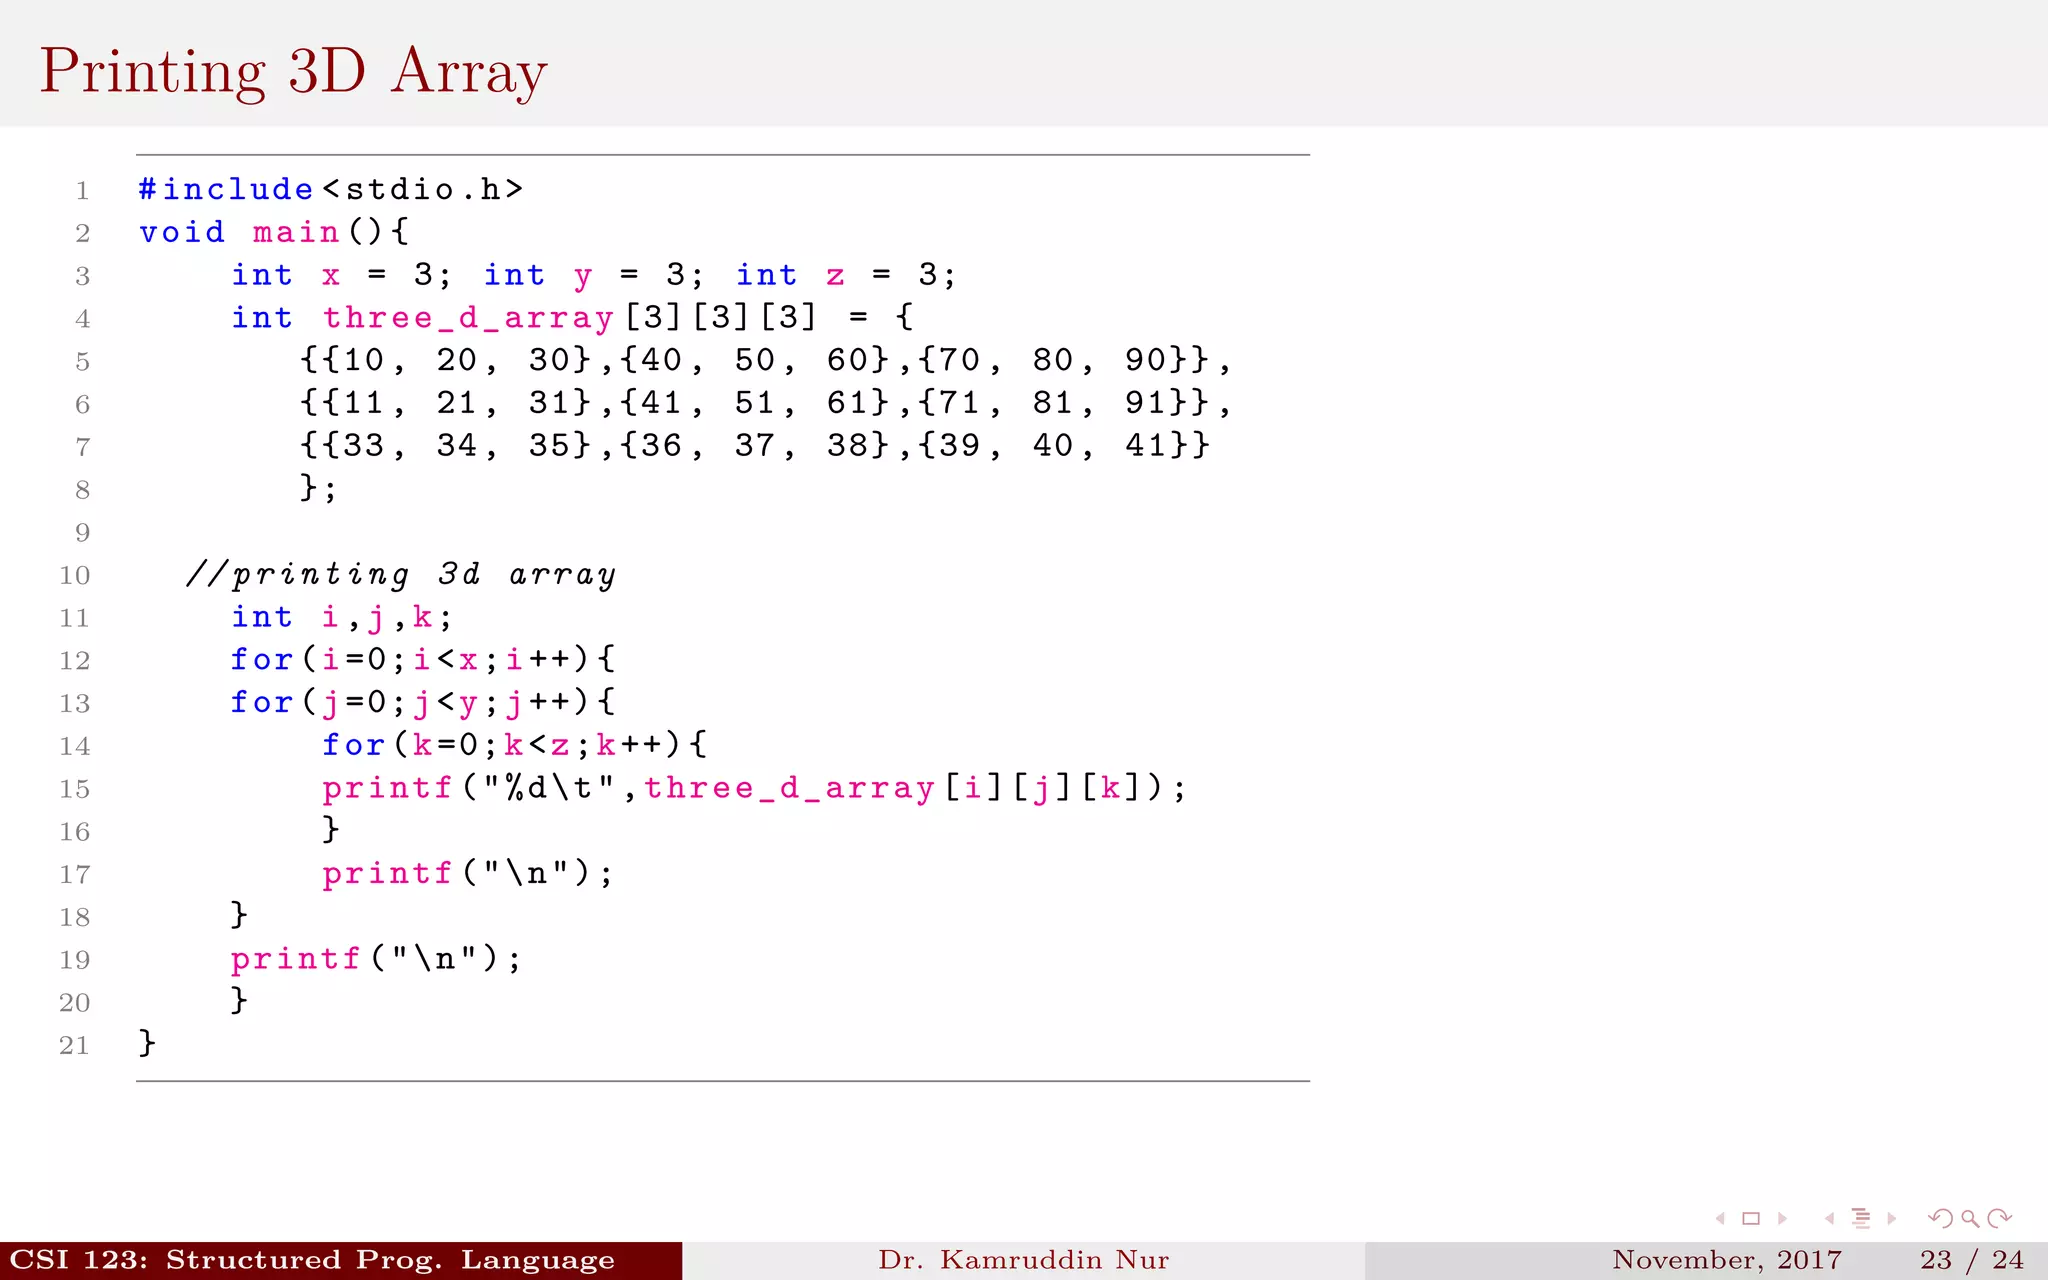Click the magnifier search navigation icon
Viewport: 2048px width, 1280px height.
1970,1218
